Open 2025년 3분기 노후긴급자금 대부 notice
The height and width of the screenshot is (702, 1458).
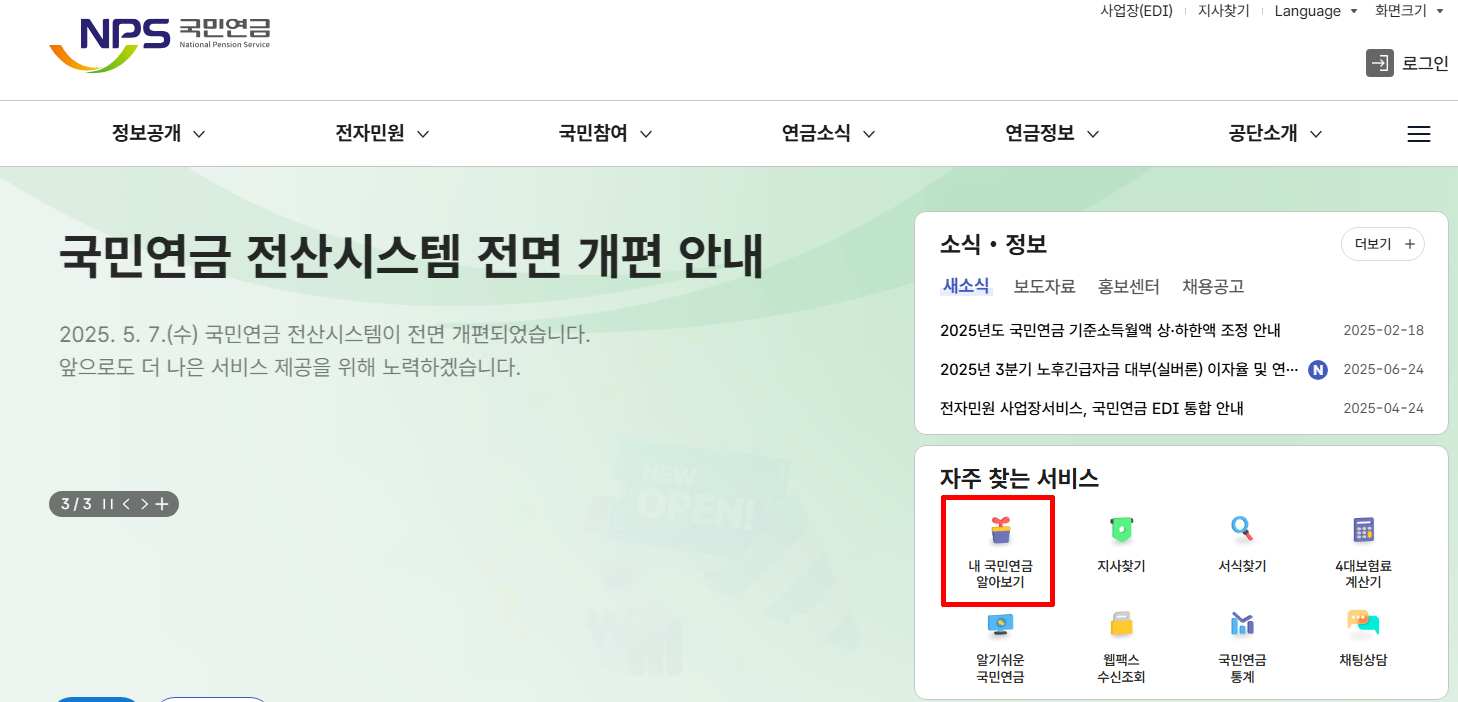[1120, 369]
